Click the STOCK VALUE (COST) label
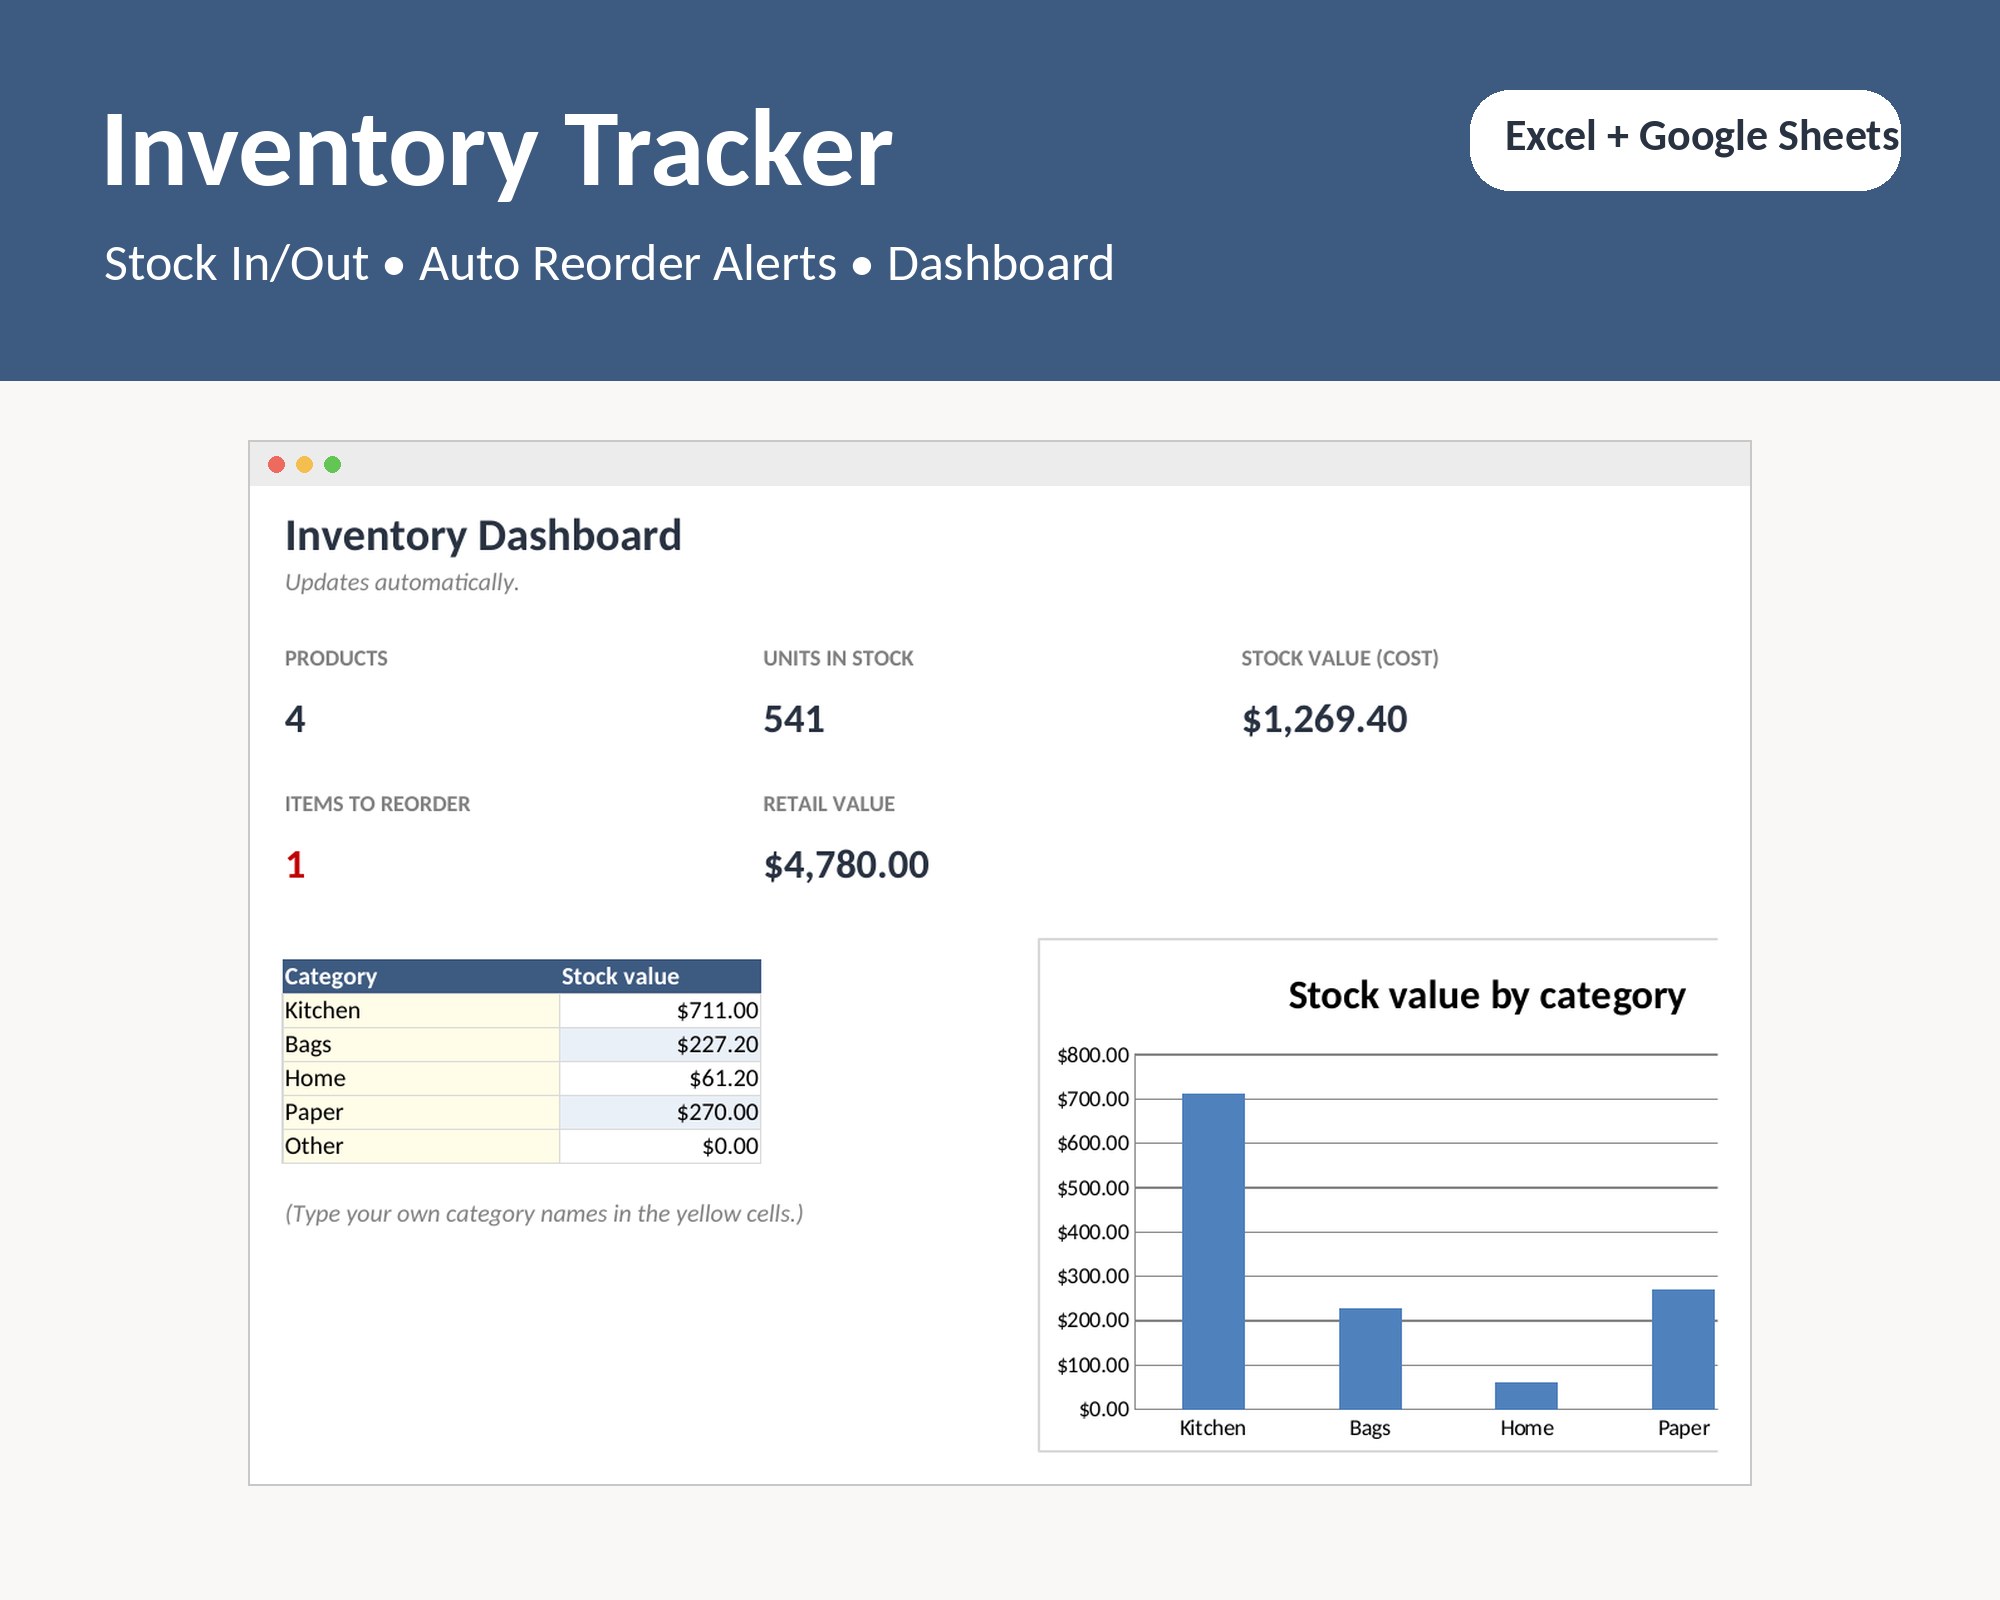Image resolution: width=2000 pixels, height=1600 pixels. (1340, 658)
